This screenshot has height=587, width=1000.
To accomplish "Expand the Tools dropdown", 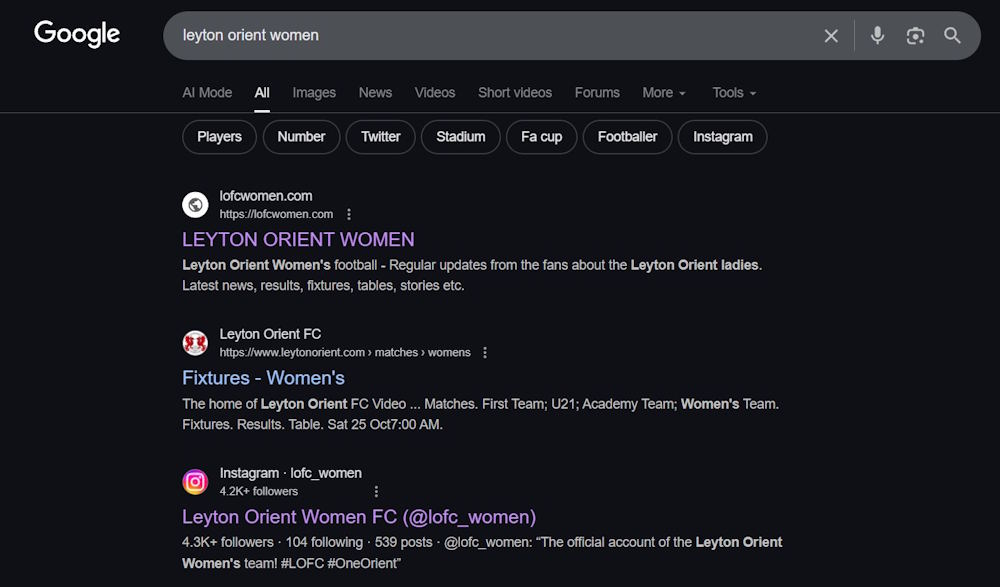I will coord(733,92).
